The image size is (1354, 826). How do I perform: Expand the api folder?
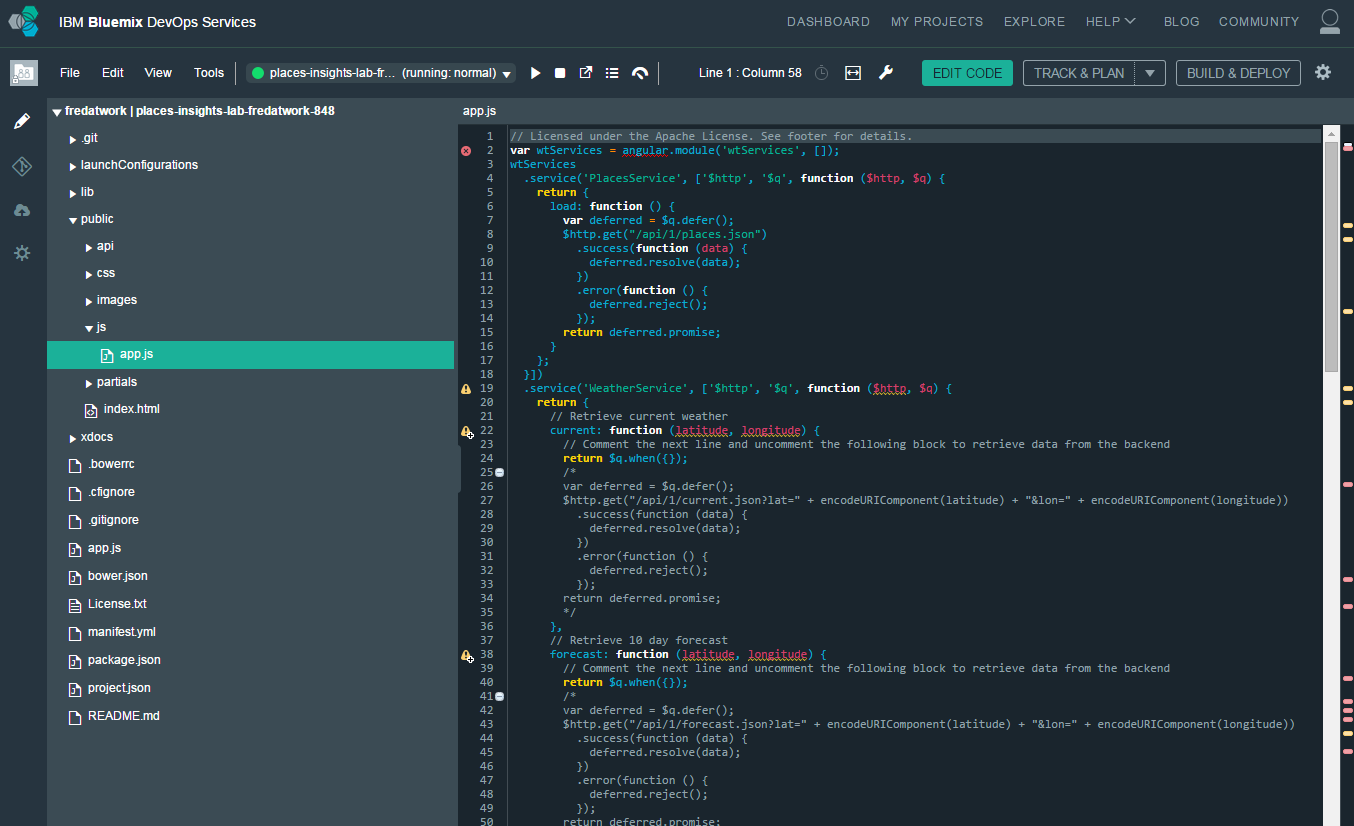click(89, 247)
